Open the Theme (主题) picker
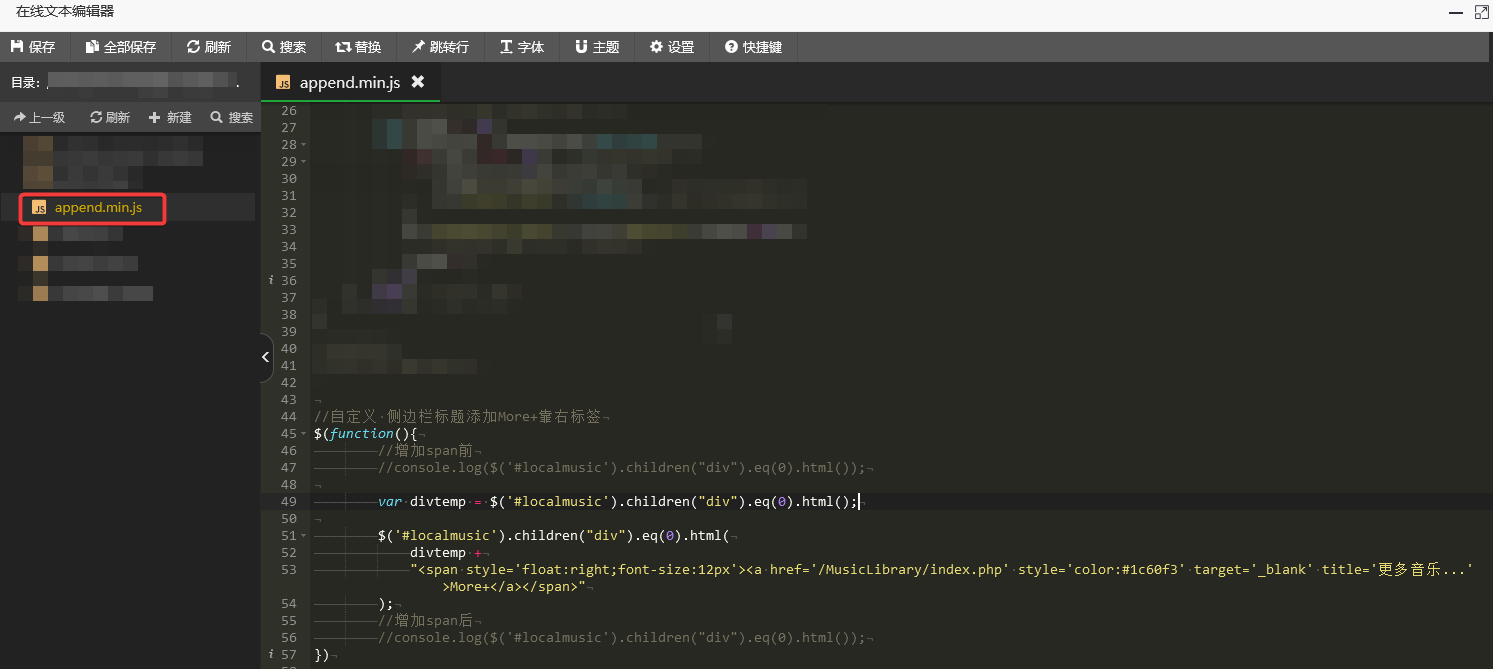Screen dimensions: 1493x669 (597, 47)
